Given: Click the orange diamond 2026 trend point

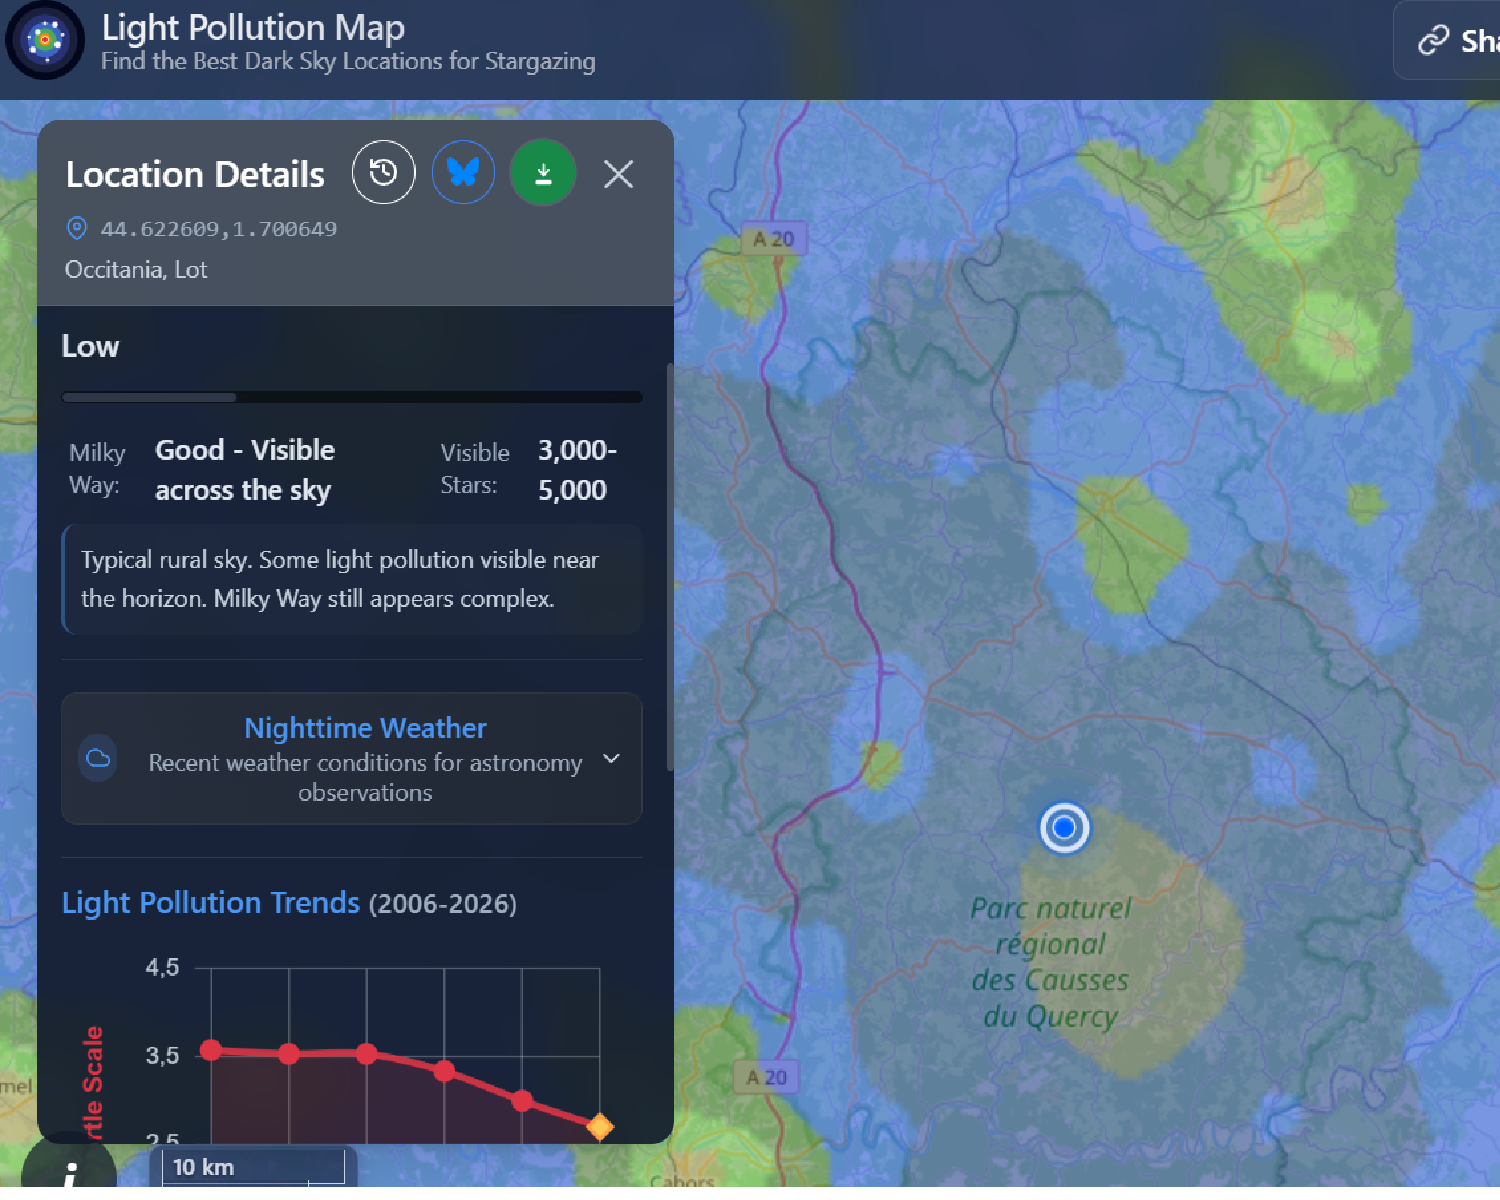Looking at the screenshot, I should tap(600, 1127).
